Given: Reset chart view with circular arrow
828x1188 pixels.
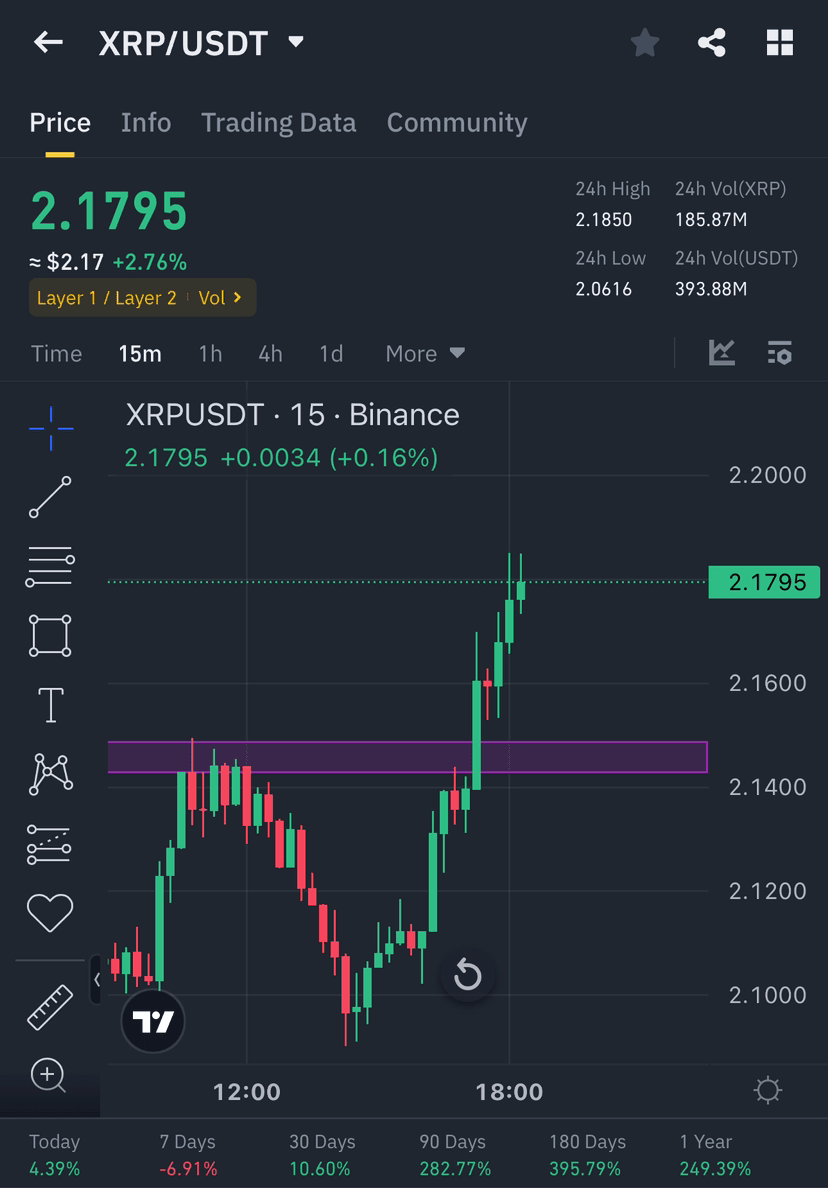Looking at the screenshot, I should coord(467,975).
